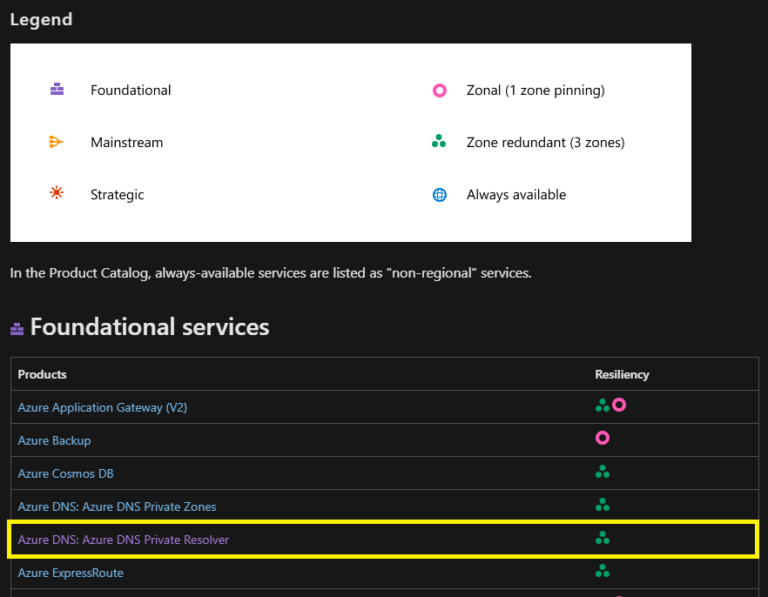Click the 'Always available' legend label
The height and width of the screenshot is (597, 768).
click(x=516, y=195)
